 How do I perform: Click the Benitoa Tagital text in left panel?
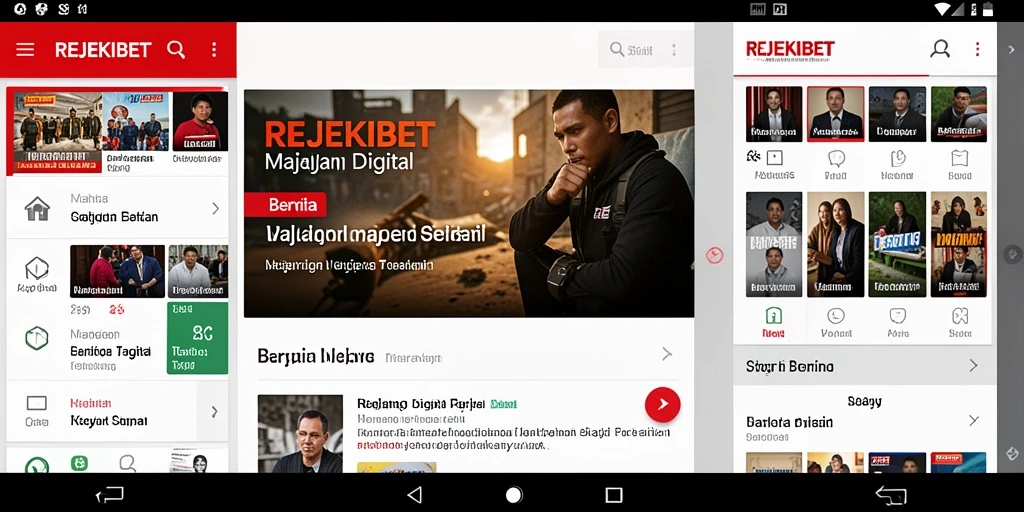(x=111, y=351)
